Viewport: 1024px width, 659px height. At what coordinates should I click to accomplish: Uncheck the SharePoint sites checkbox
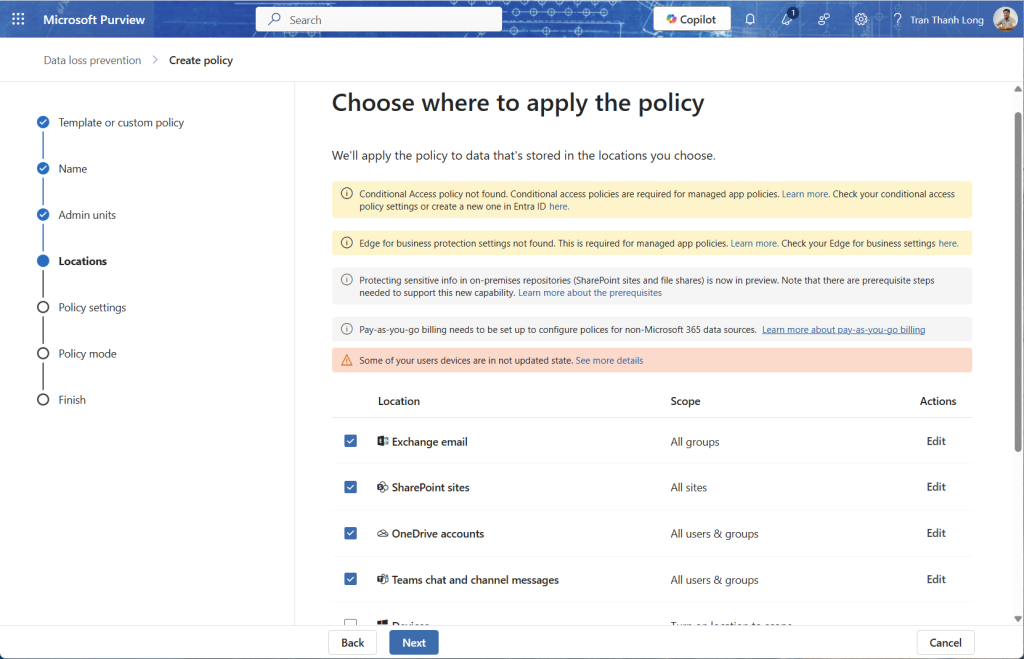[x=350, y=487]
